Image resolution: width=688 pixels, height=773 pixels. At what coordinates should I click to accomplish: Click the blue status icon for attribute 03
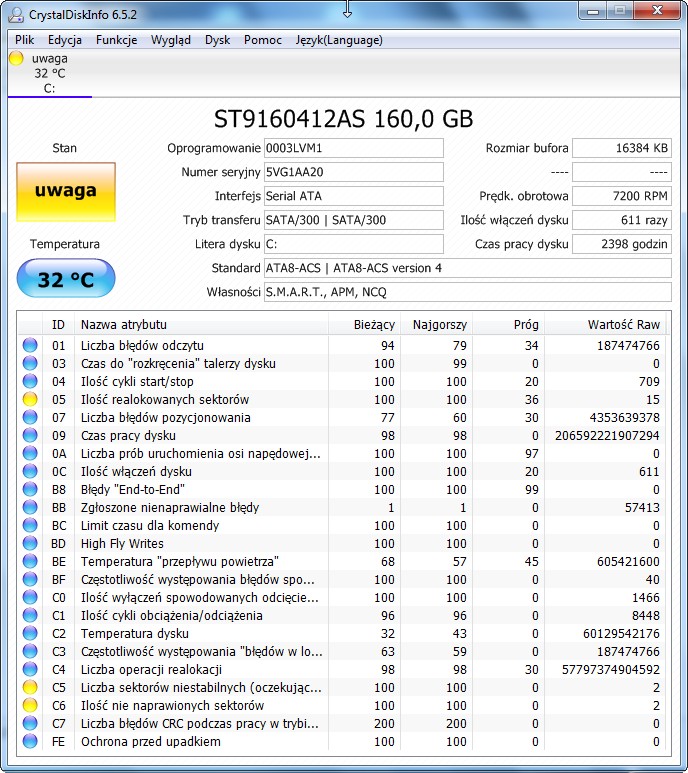[x=30, y=363]
